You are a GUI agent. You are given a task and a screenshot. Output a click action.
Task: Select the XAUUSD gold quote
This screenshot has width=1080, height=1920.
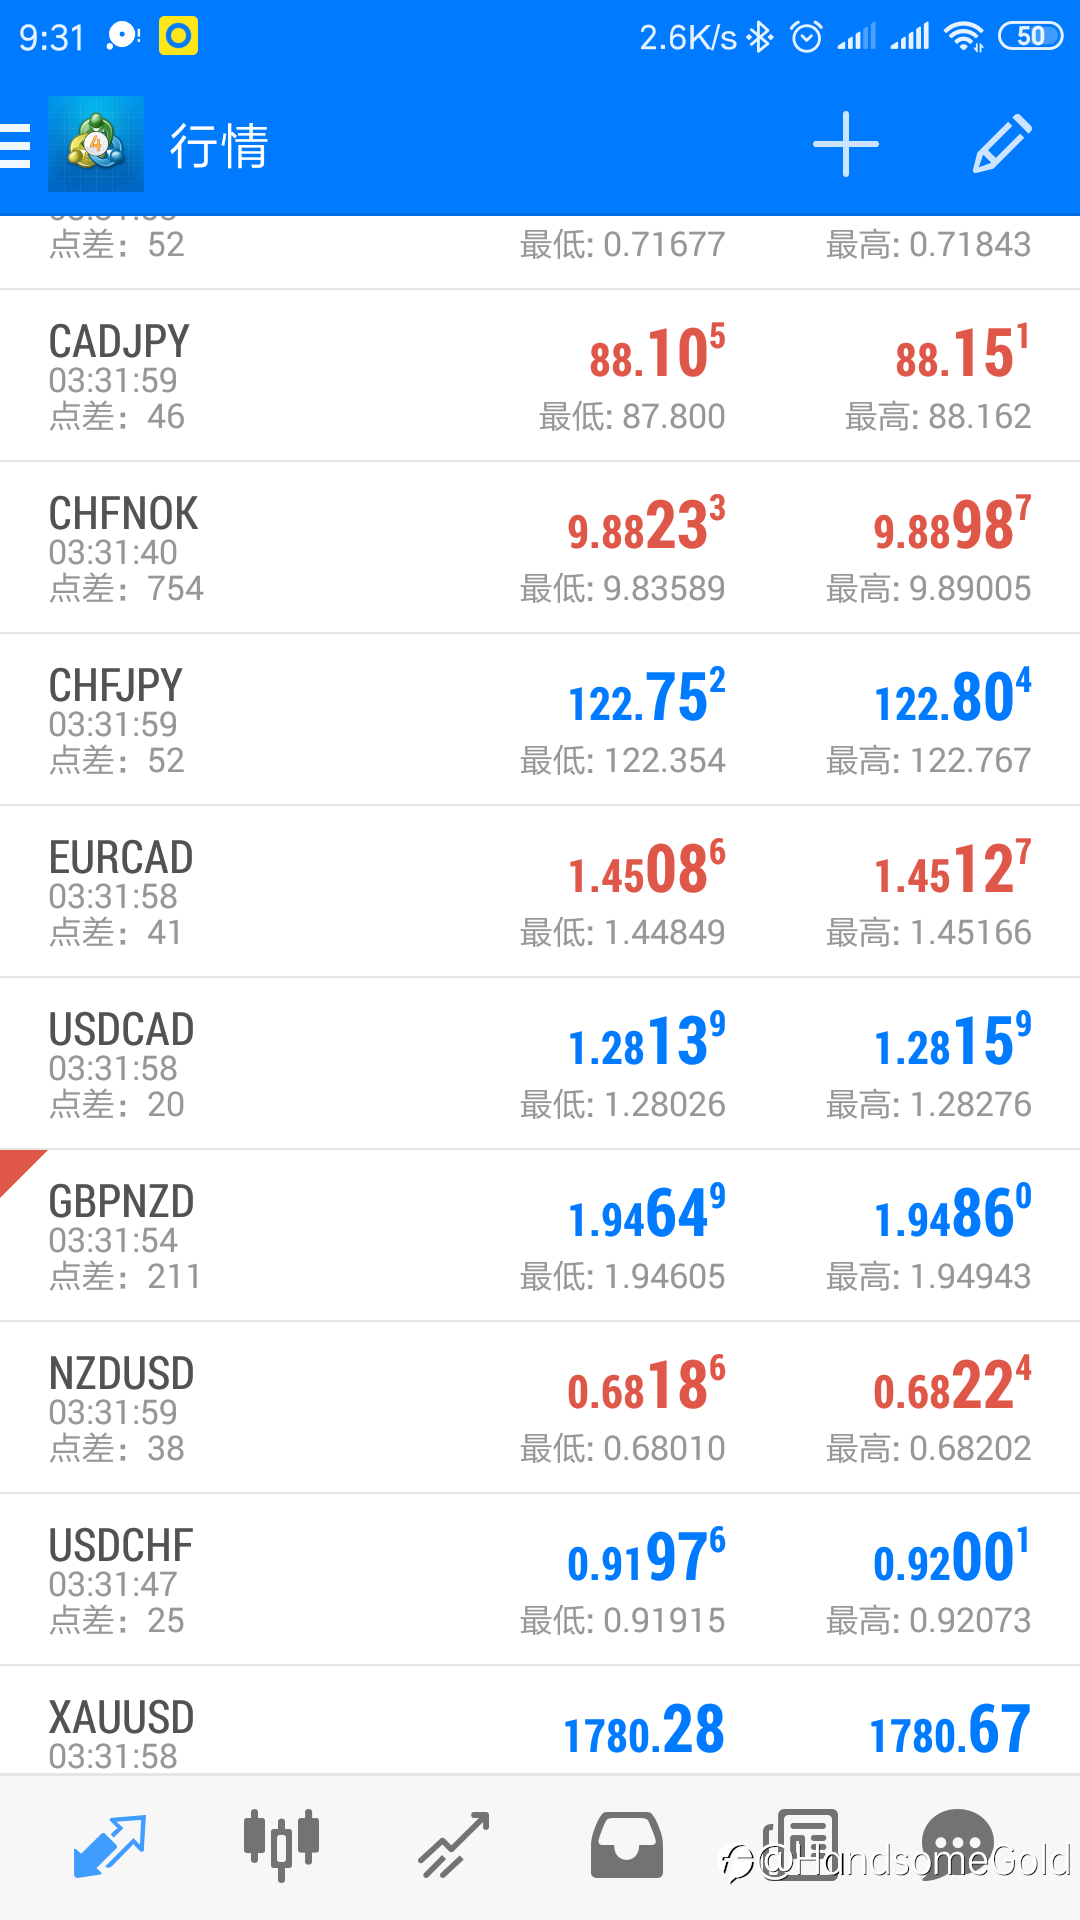pos(540,1721)
